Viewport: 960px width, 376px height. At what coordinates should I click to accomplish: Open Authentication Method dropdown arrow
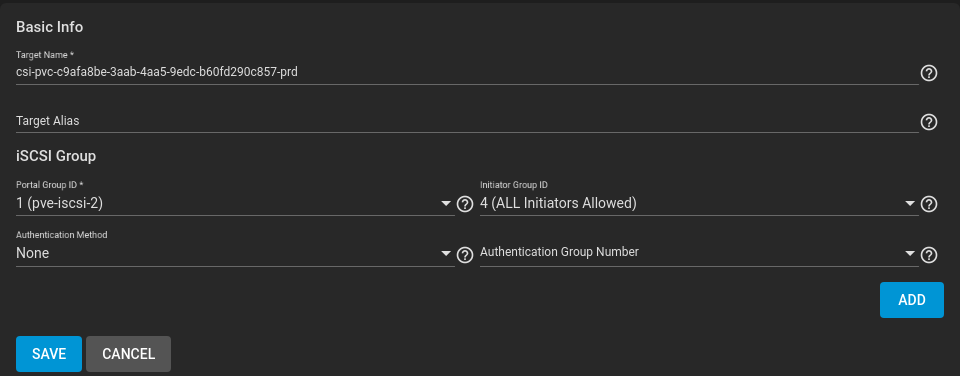tap(446, 254)
